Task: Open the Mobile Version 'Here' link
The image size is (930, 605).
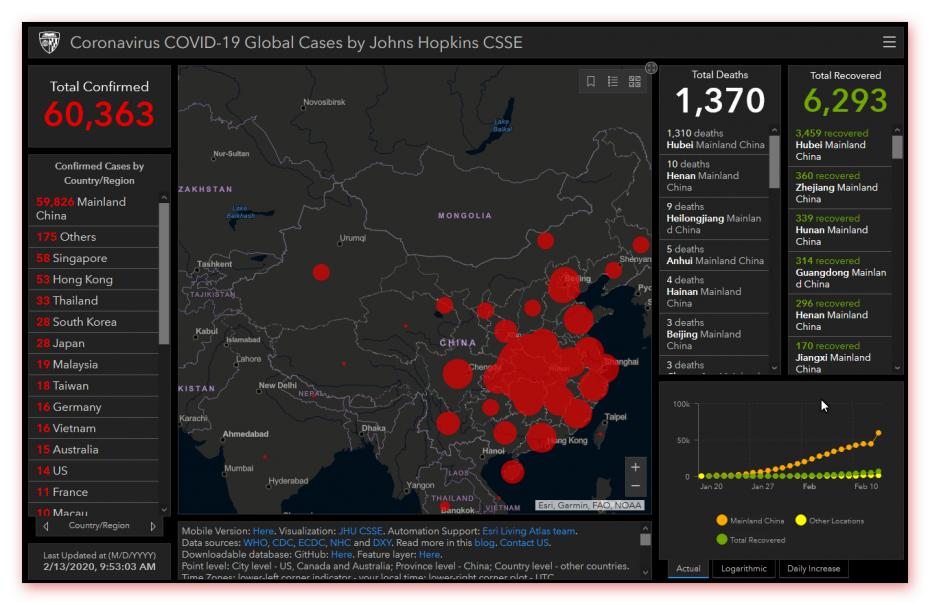Action: (263, 531)
